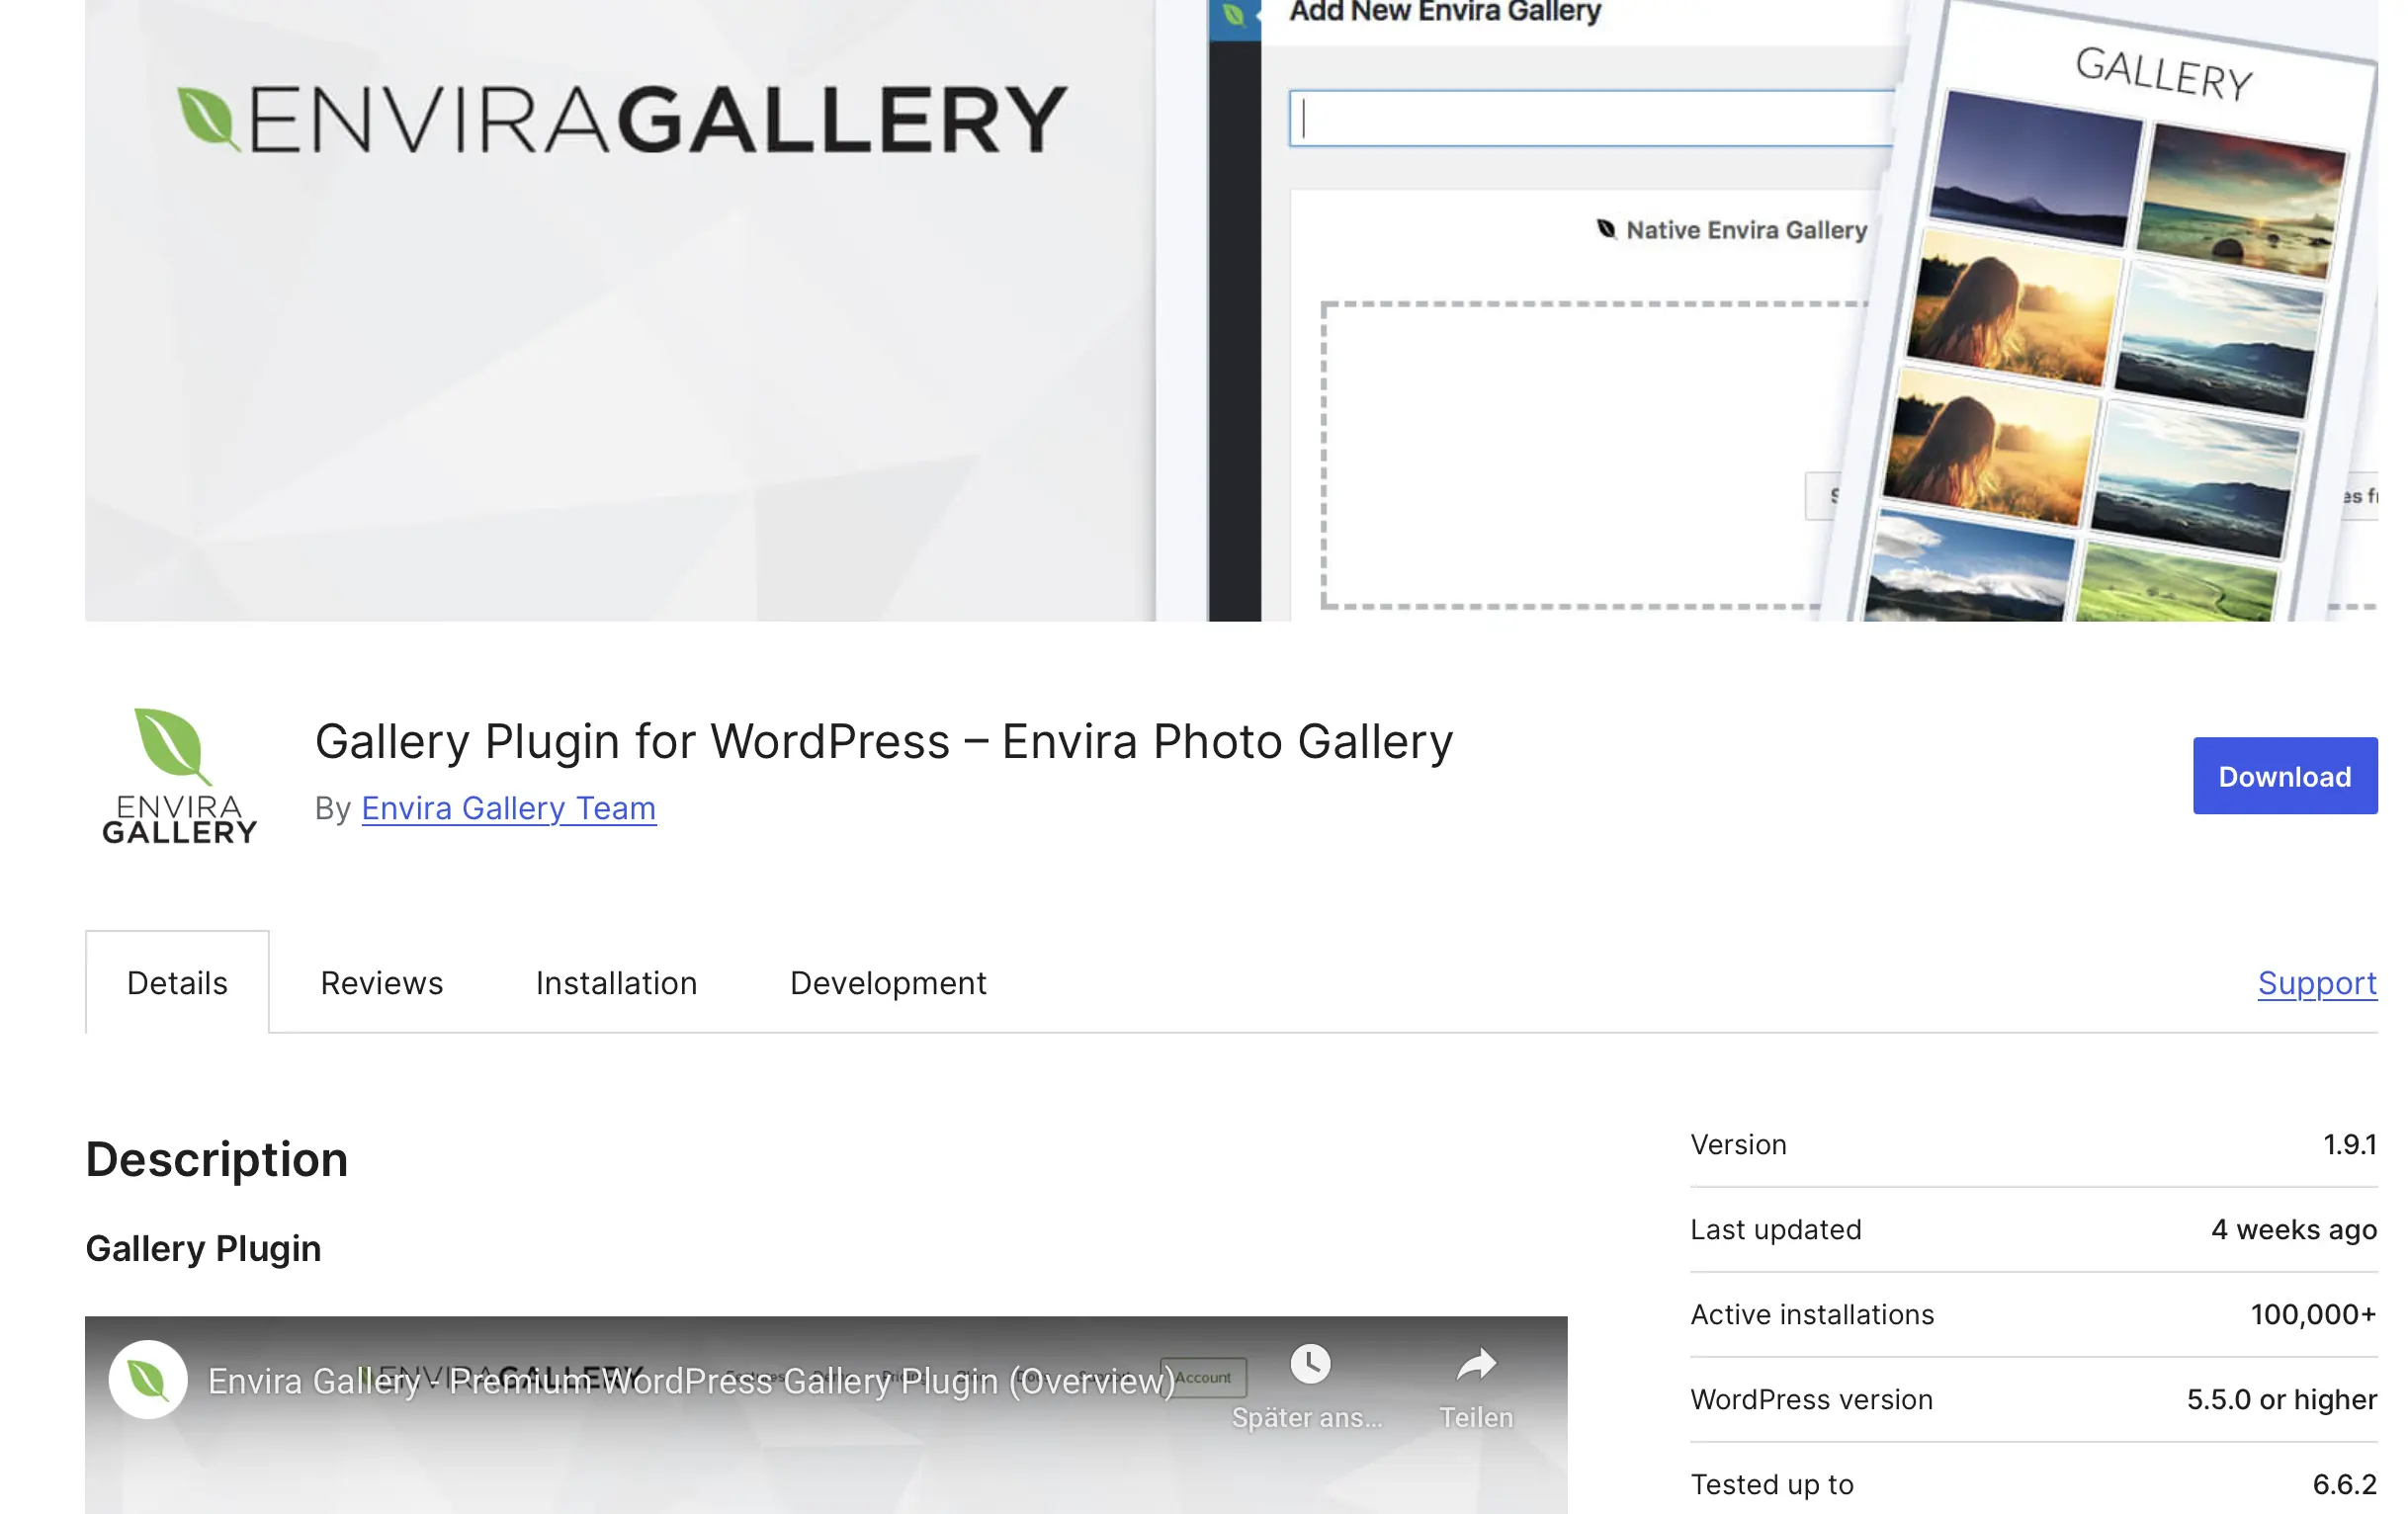Switch to the Development tab
2408x1514 pixels.
(x=887, y=982)
